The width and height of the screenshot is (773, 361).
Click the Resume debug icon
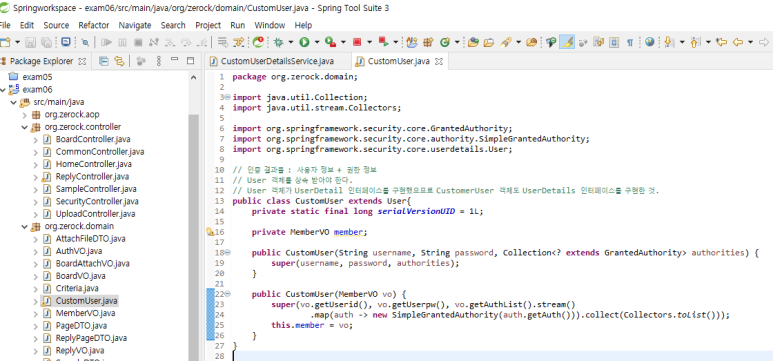click(106, 42)
